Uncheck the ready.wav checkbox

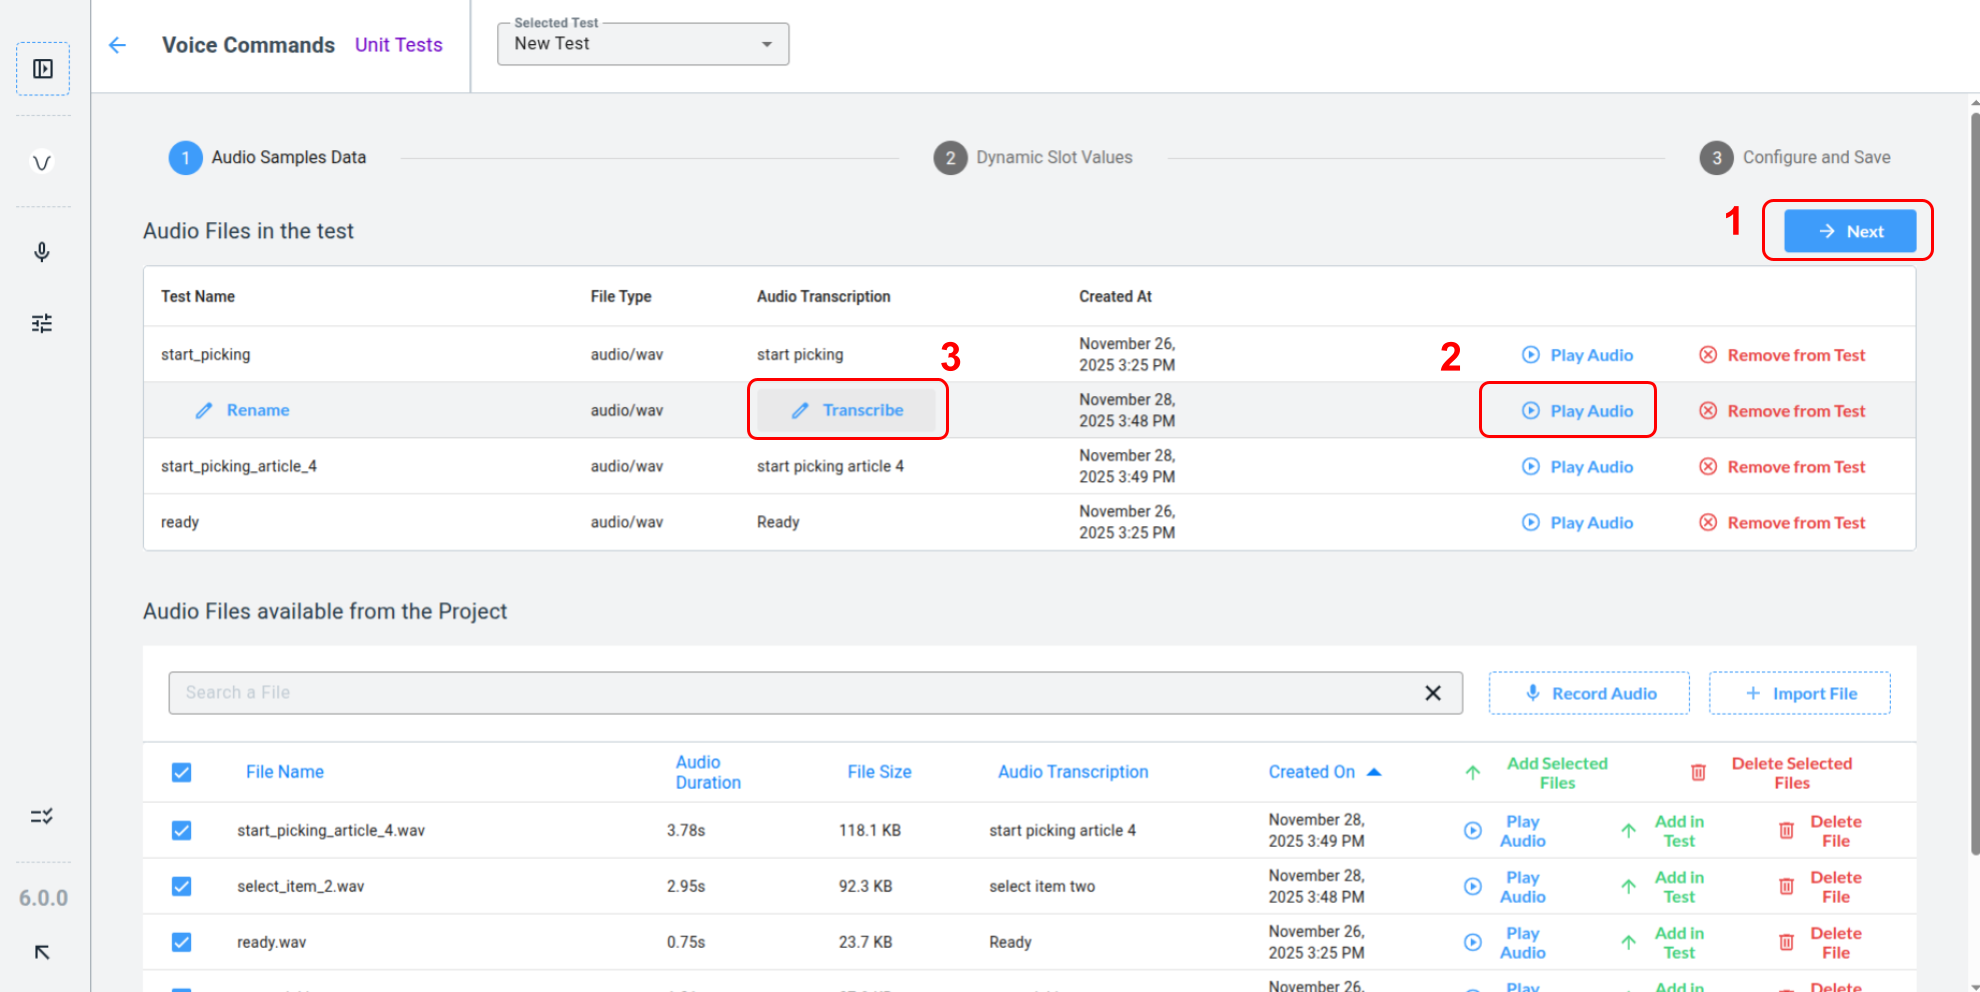[x=181, y=943]
